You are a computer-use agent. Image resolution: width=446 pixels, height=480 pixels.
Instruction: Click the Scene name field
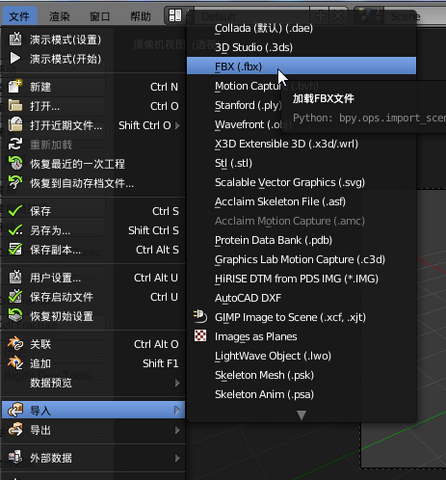[x=415, y=16]
